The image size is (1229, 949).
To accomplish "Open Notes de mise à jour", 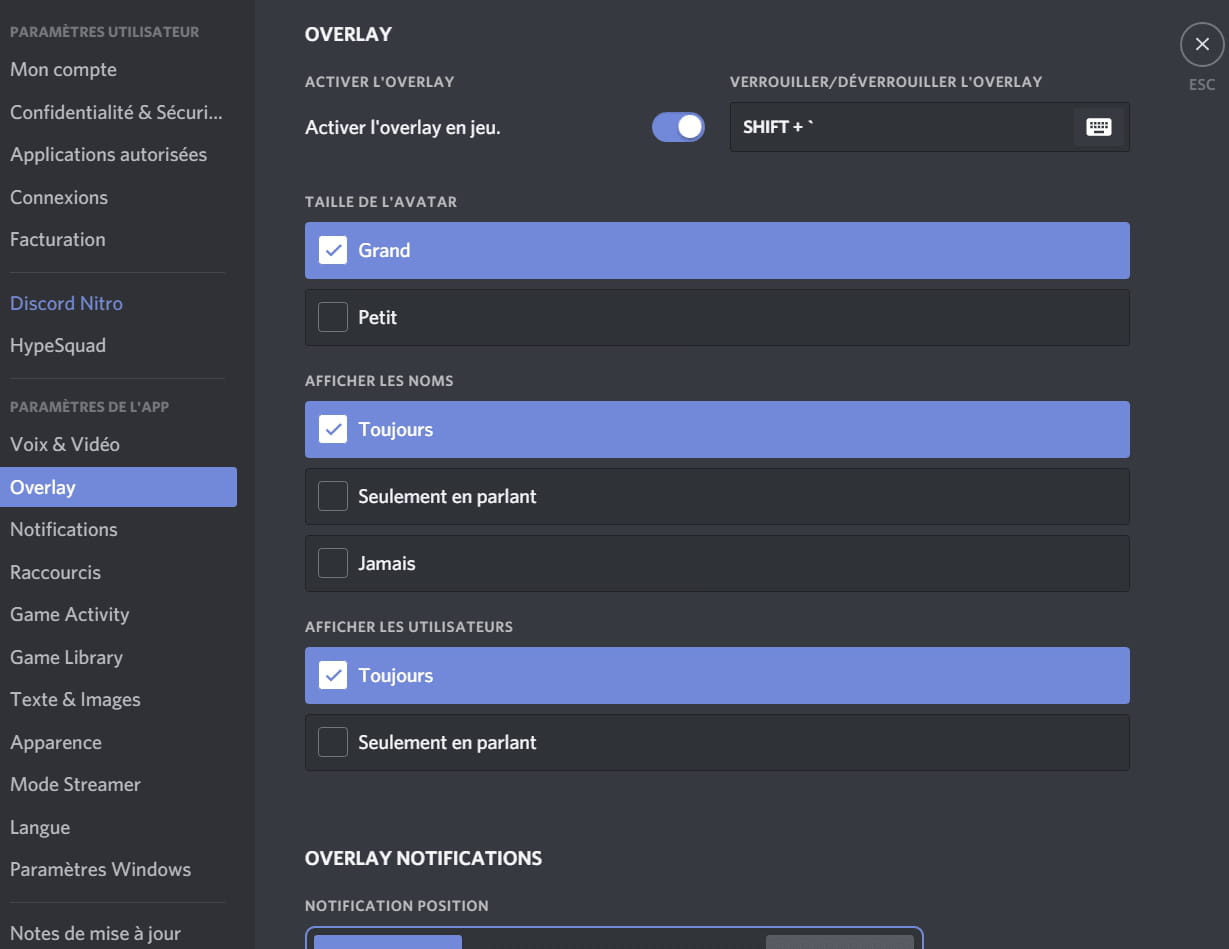I will (95, 933).
